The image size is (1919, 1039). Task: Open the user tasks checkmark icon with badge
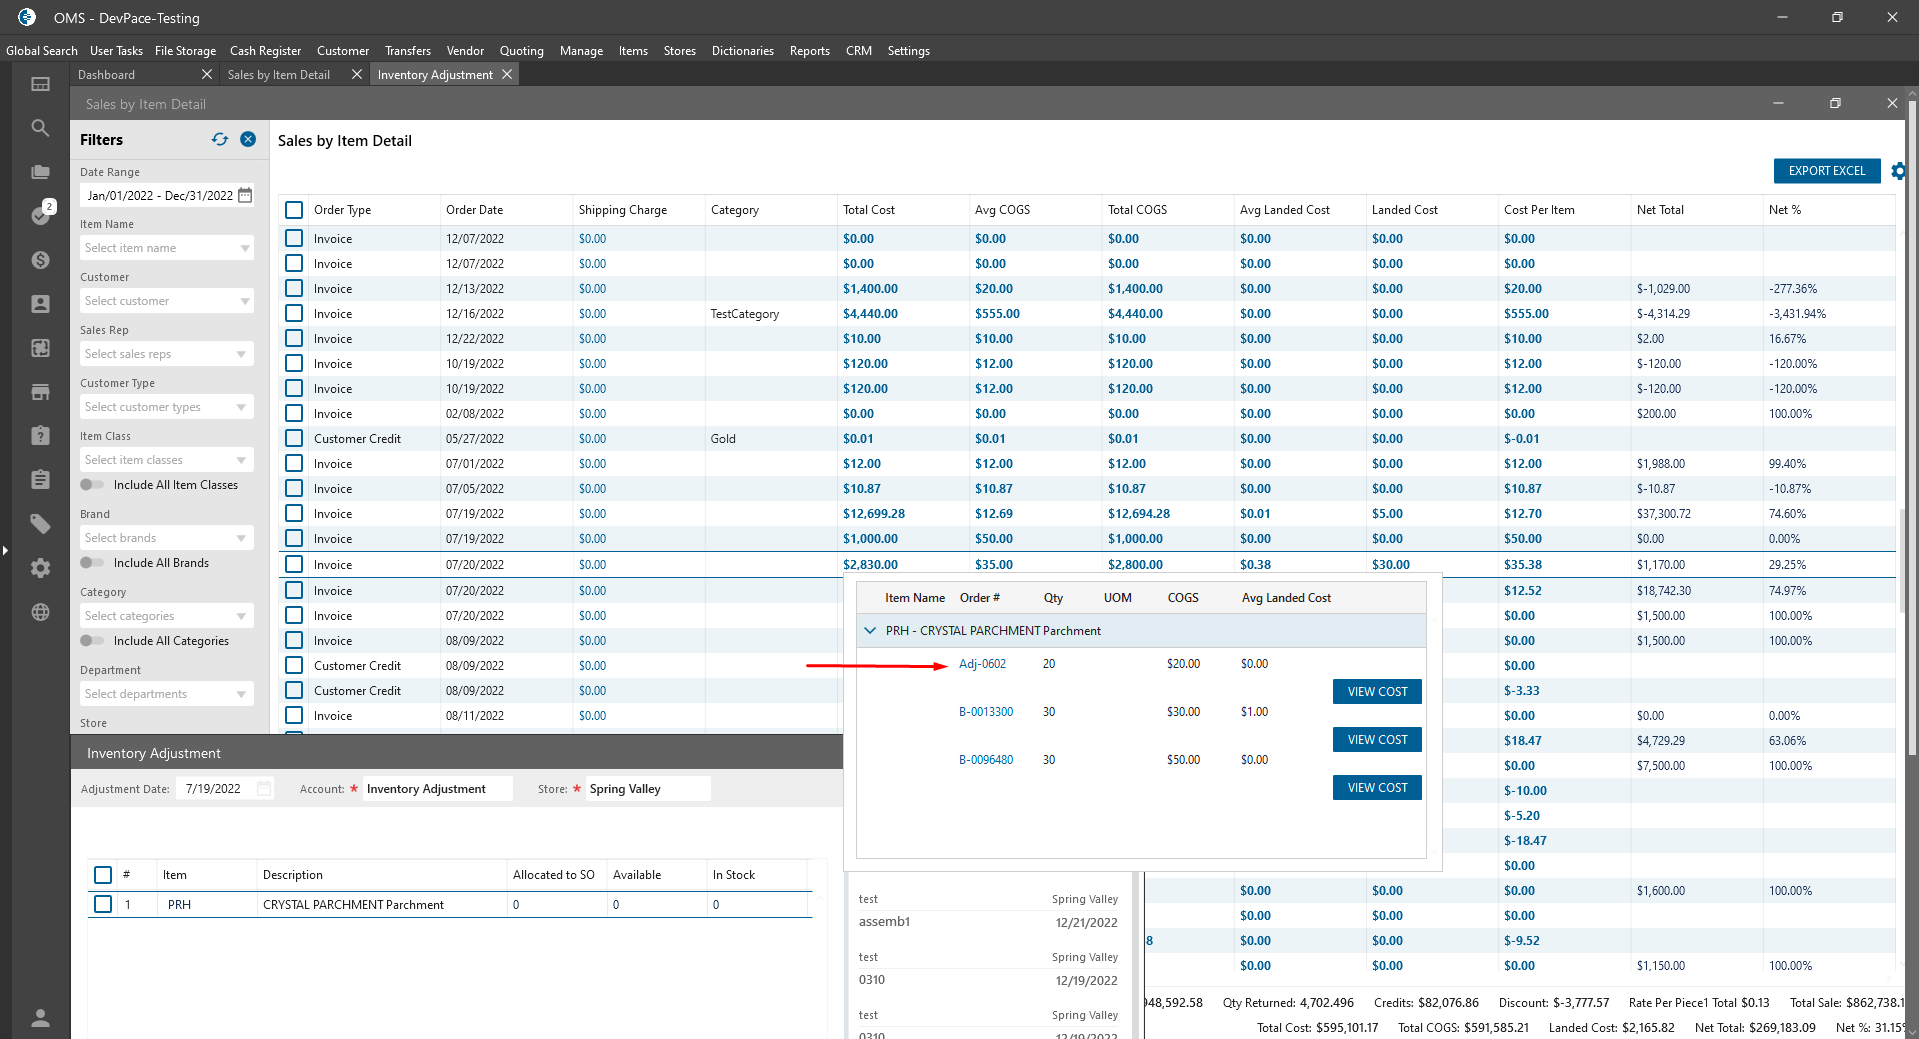tap(40, 215)
